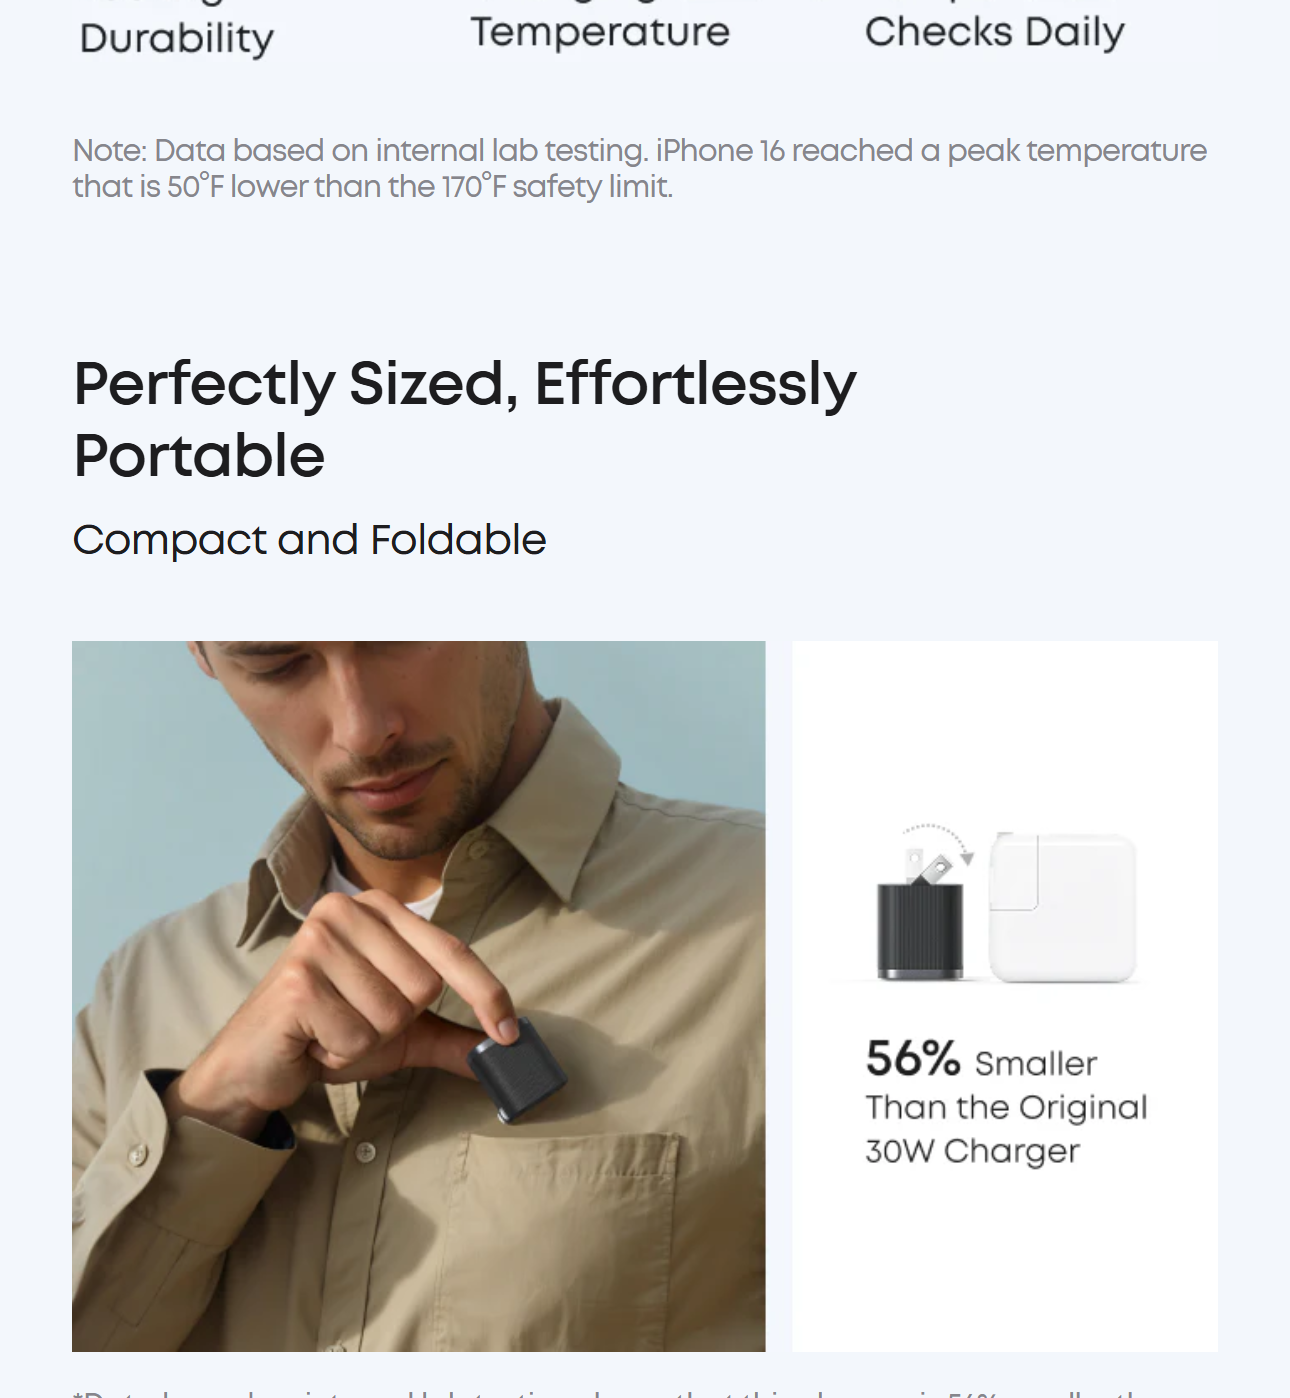Viewport: 1290px width, 1398px height.
Task: Click the "Compact and Foldable" subheading
Action: pyautogui.click(x=309, y=540)
